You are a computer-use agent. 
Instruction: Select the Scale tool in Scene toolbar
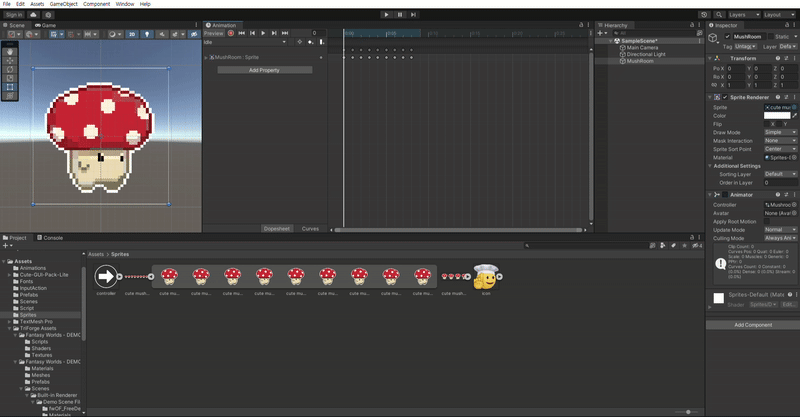coord(10,78)
